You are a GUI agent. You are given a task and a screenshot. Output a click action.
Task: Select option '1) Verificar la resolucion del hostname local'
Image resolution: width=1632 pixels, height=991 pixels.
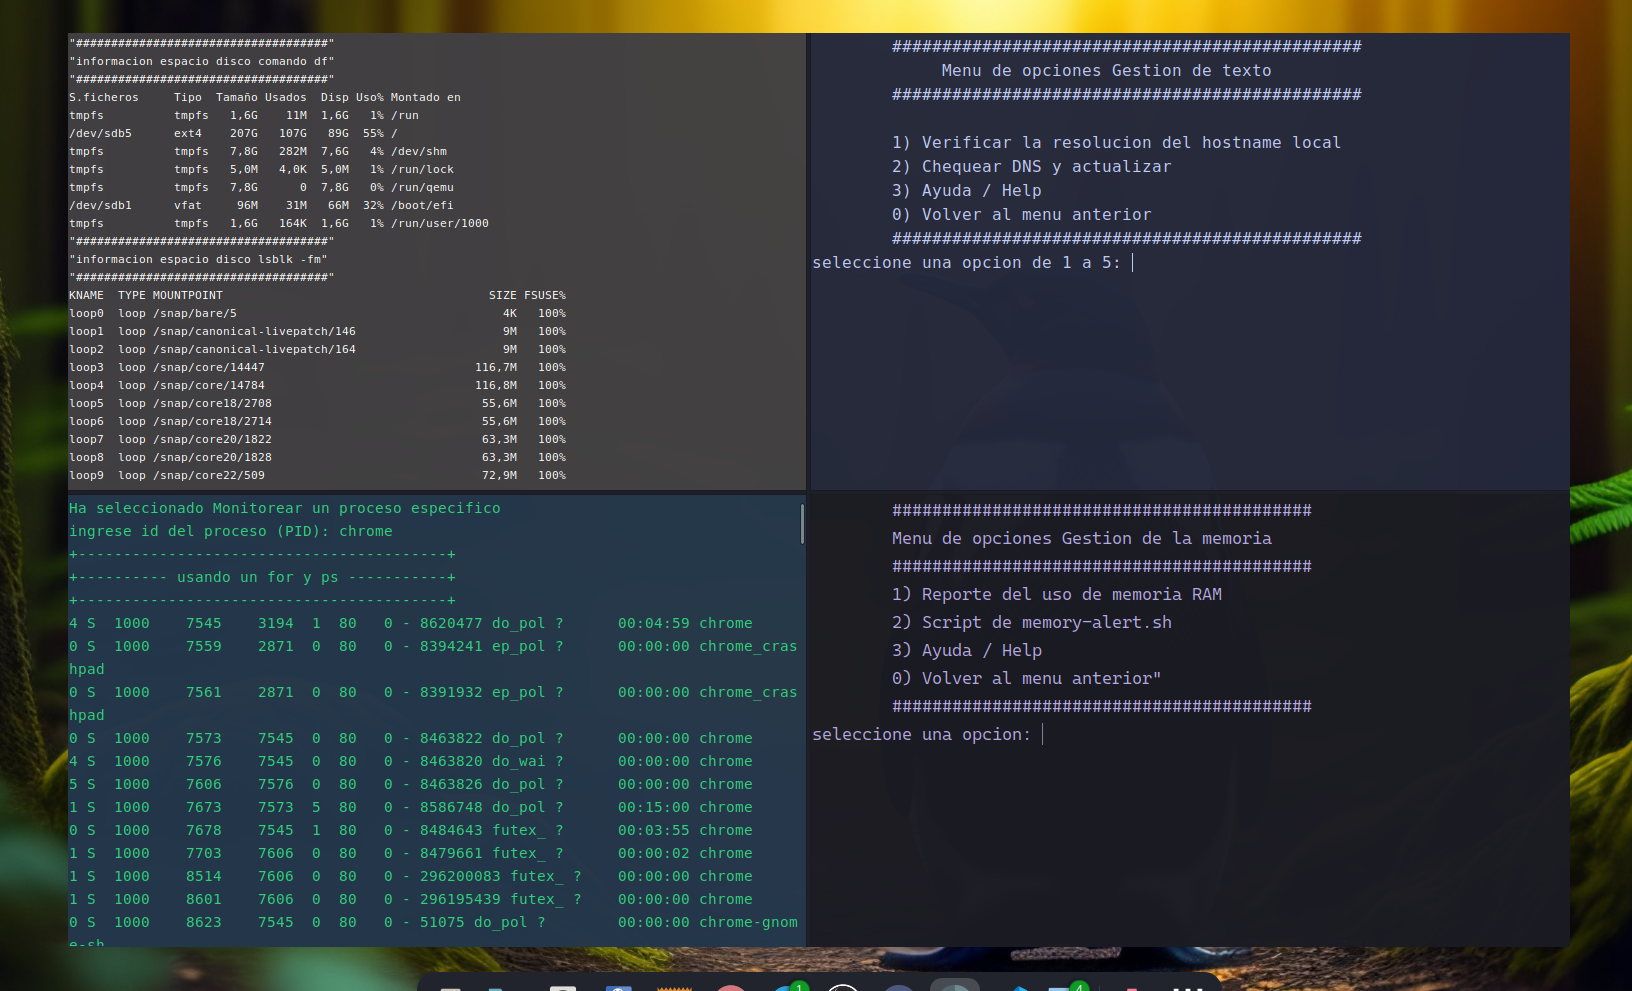click(1116, 143)
